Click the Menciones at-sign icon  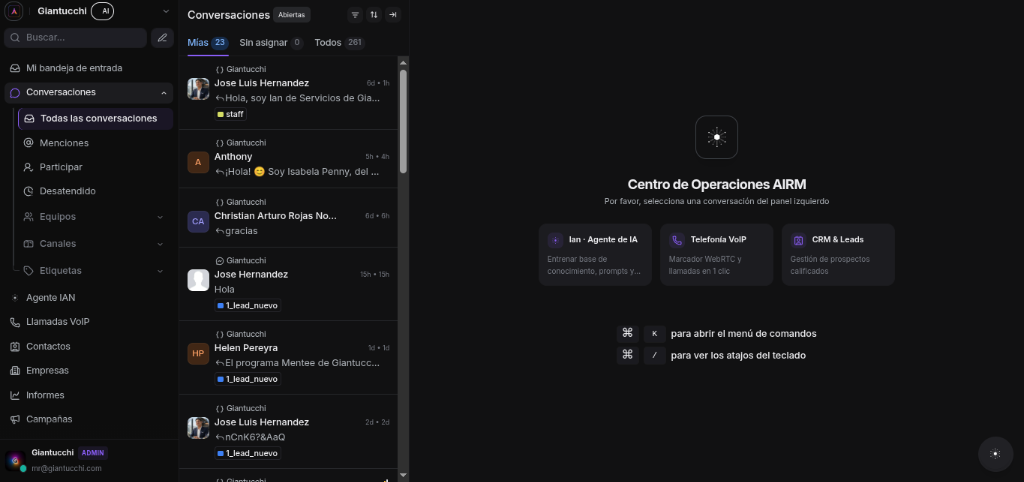[x=28, y=143]
